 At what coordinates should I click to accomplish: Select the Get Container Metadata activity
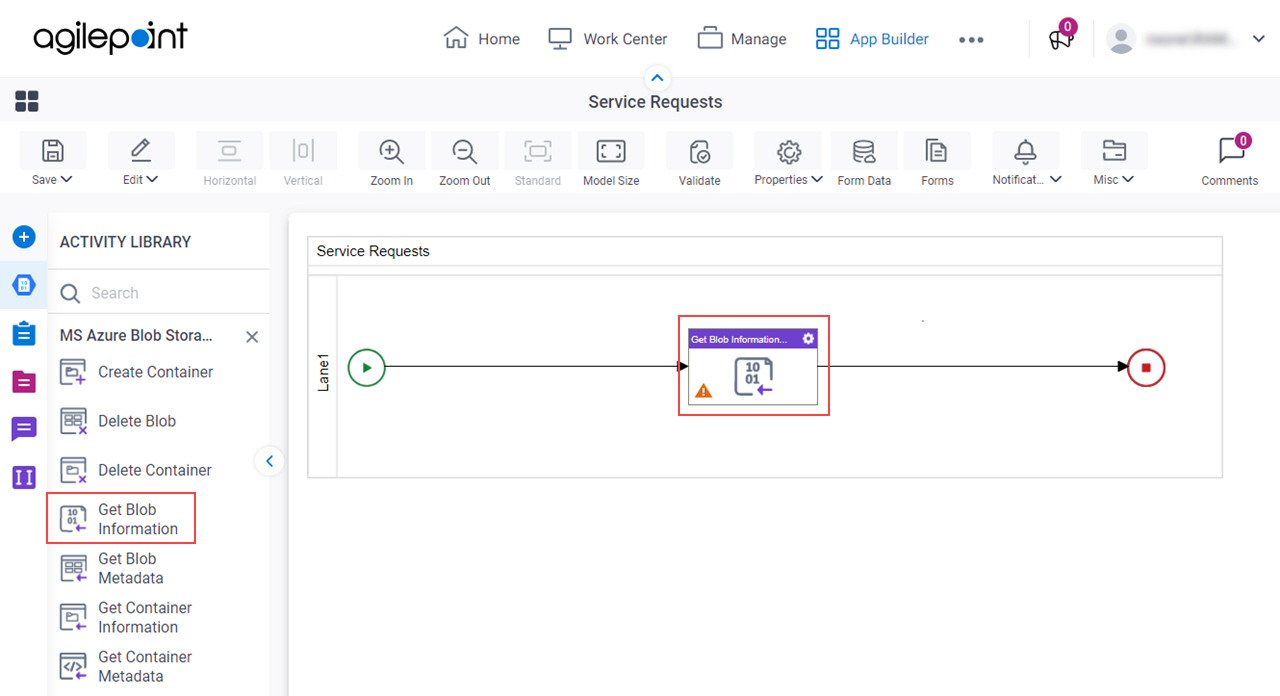(x=126, y=666)
